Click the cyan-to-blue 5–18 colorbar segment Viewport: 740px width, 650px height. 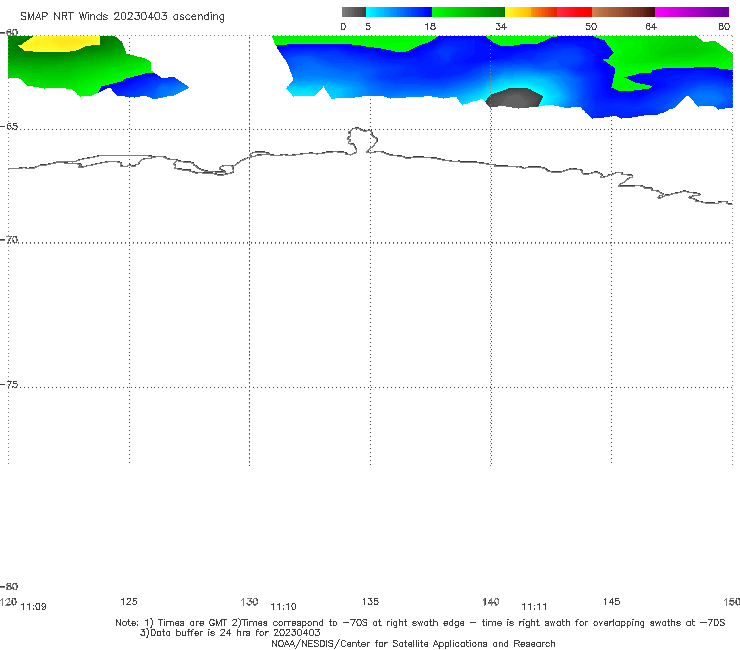point(399,12)
